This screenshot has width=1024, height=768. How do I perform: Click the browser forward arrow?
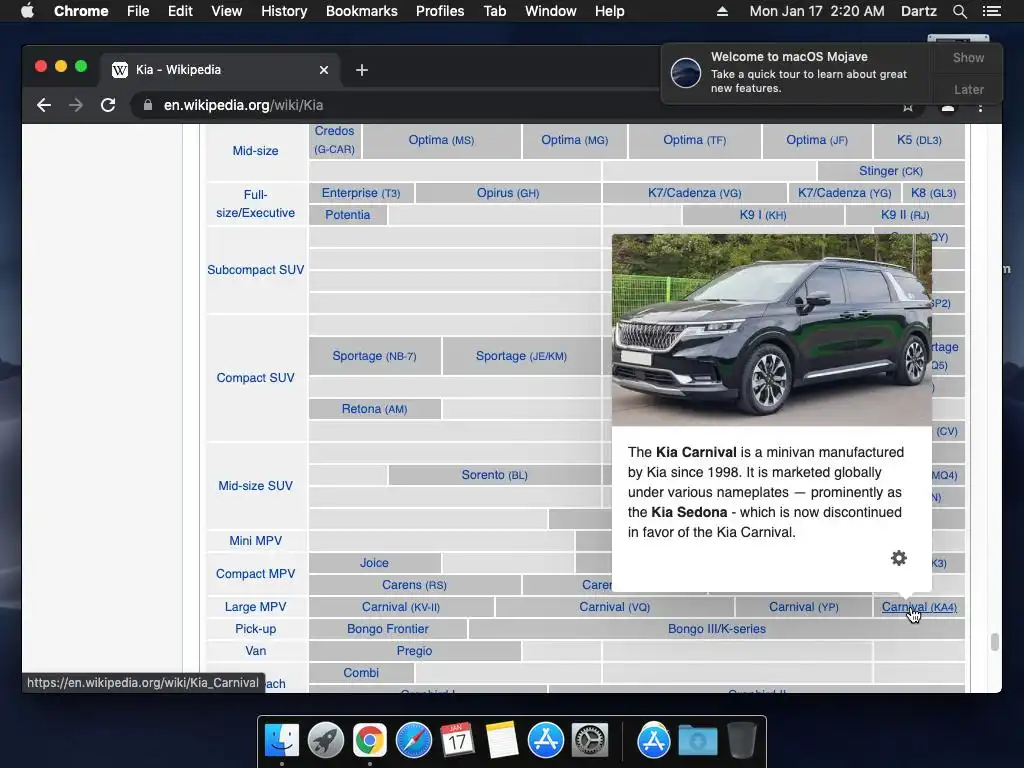click(76, 105)
